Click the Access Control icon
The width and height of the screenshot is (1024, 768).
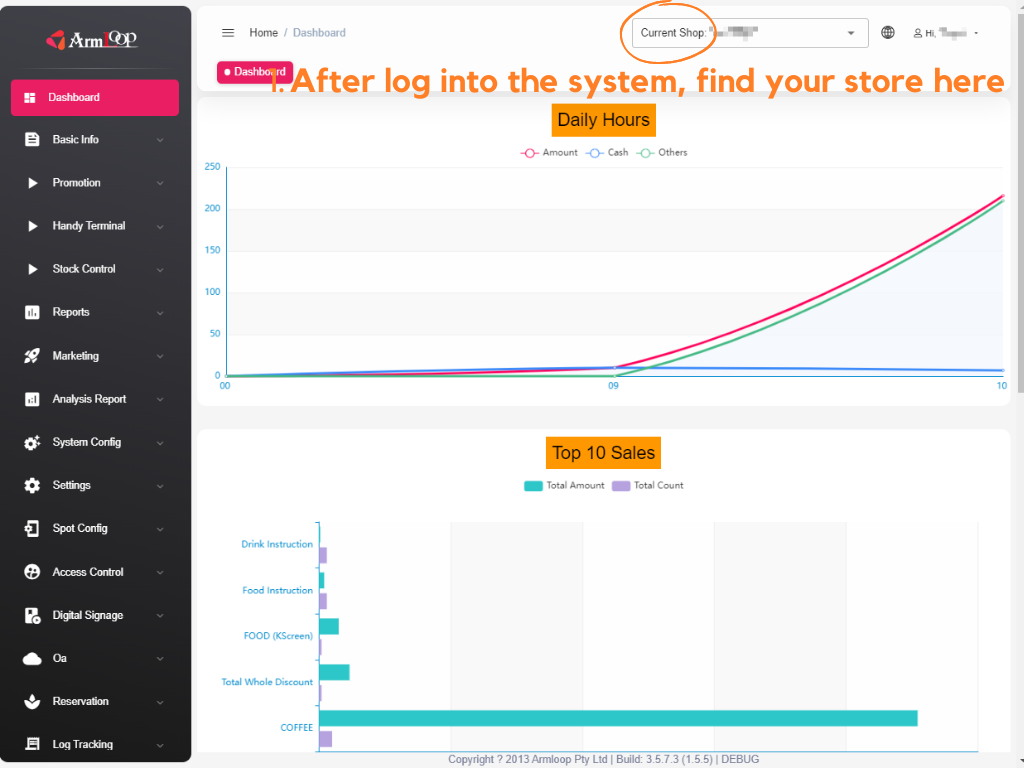coord(32,572)
